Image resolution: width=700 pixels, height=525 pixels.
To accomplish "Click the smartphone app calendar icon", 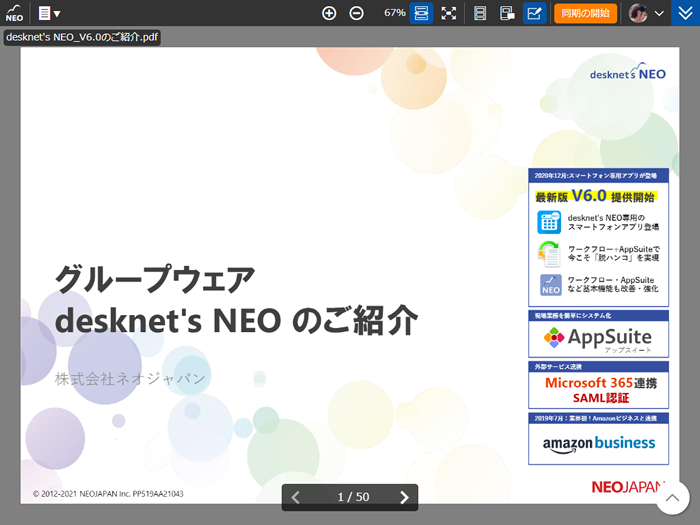I will [x=549, y=222].
